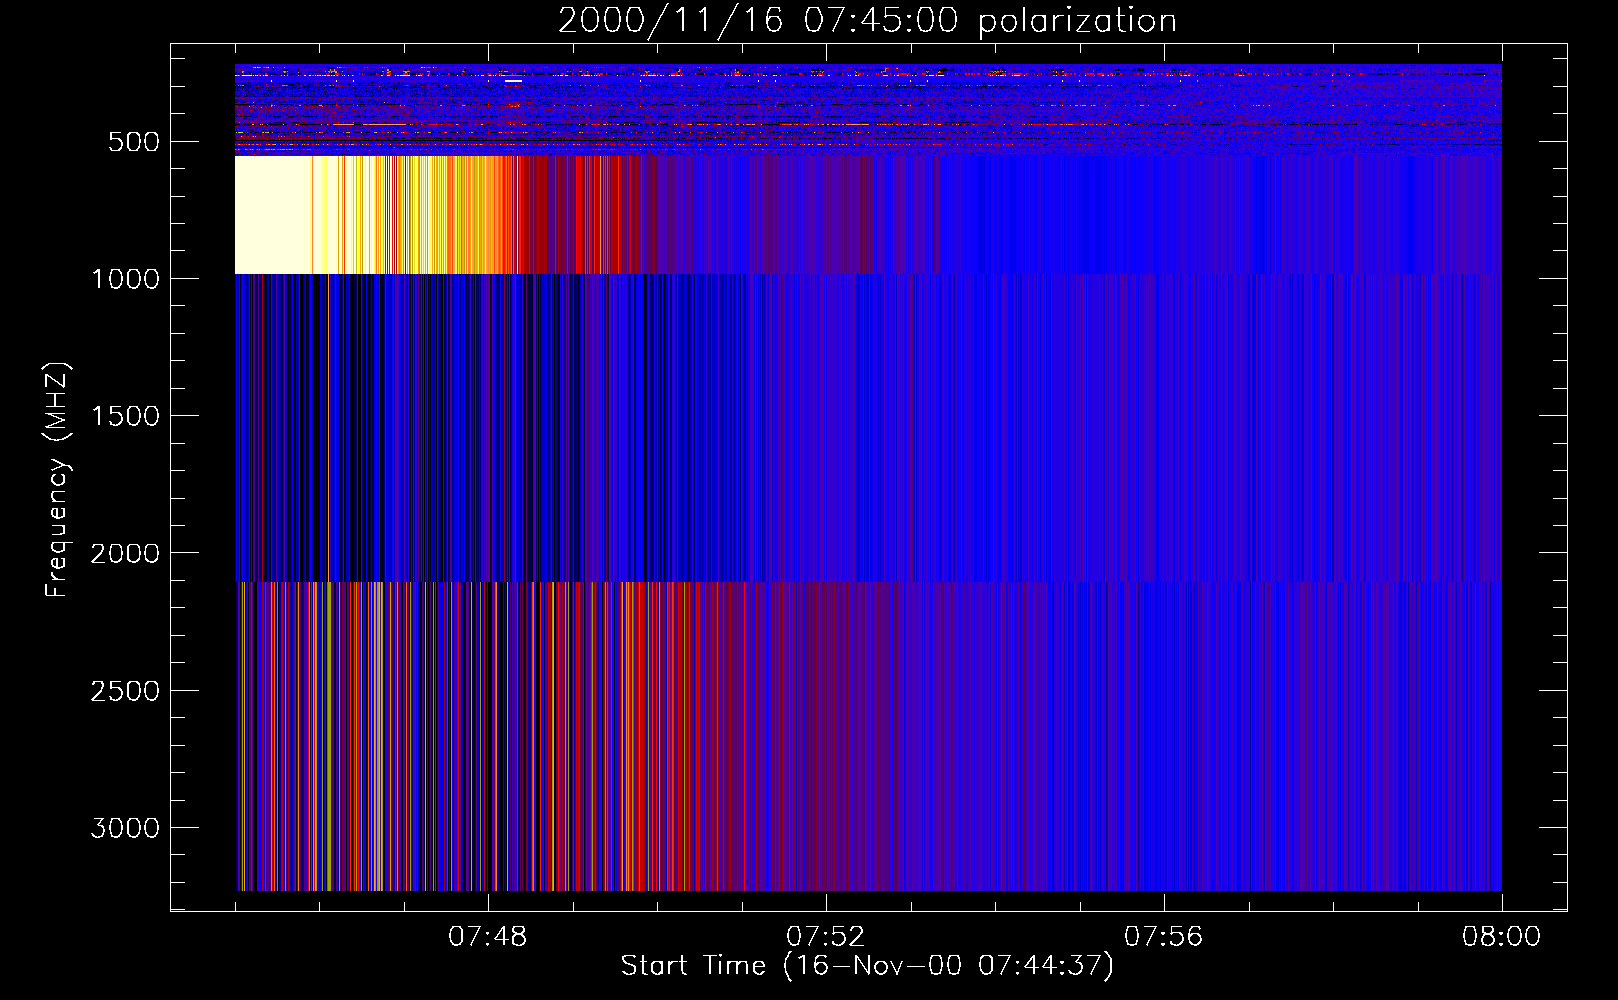Click the 07:56 time tick label

click(1164, 937)
